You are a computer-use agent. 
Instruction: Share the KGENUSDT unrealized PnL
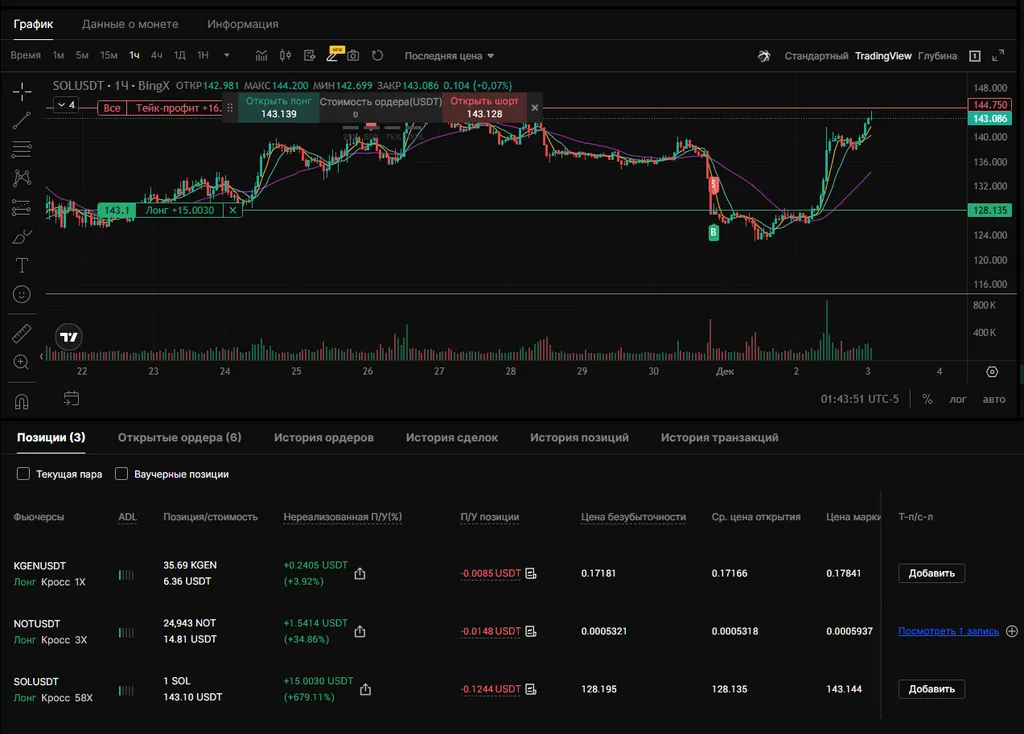pos(360,573)
